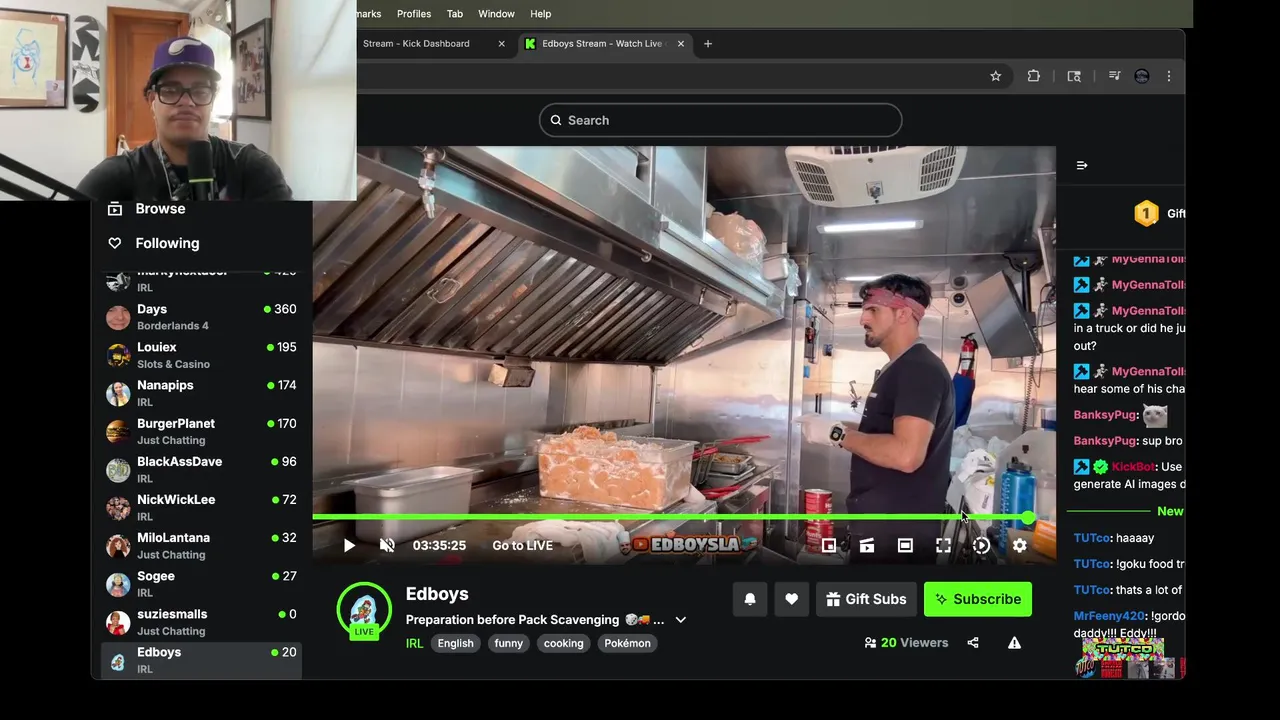
Task: Open Nanapips channel in sidebar
Action: pos(201,393)
